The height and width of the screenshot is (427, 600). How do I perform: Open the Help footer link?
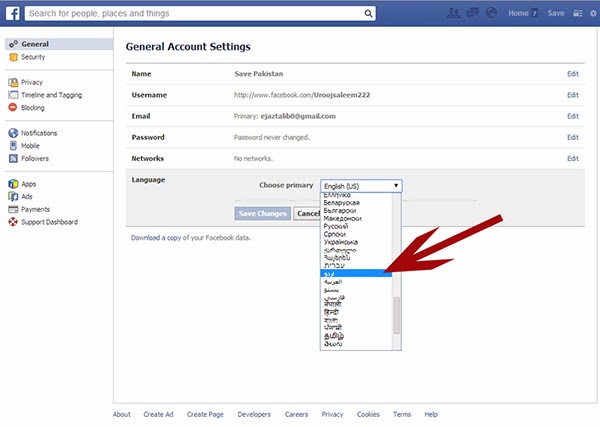tap(431, 414)
